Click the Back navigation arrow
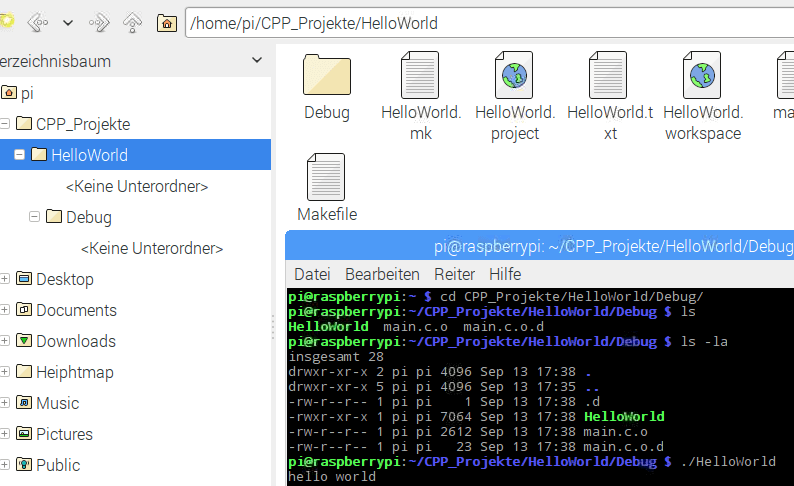This screenshot has width=794, height=486. (x=38, y=22)
